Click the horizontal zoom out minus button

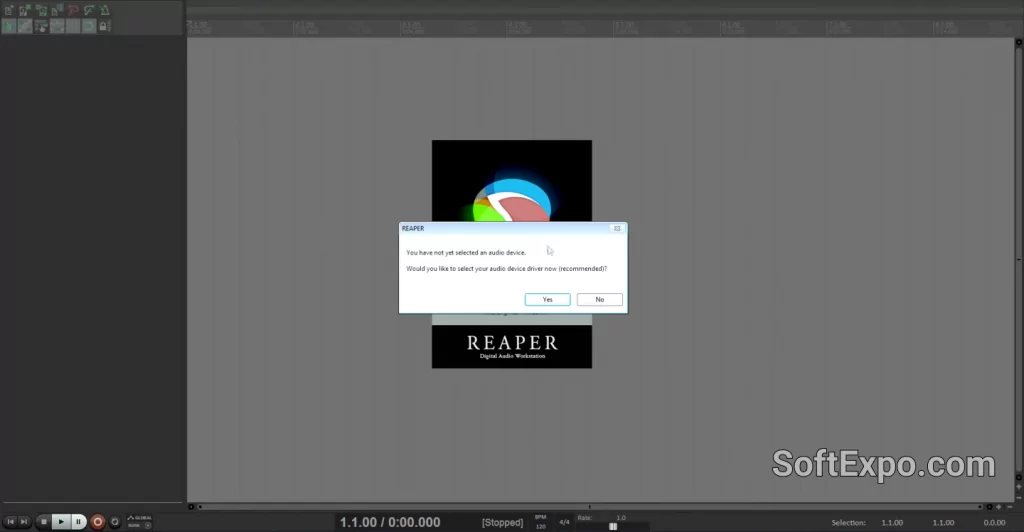click(x=1010, y=507)
